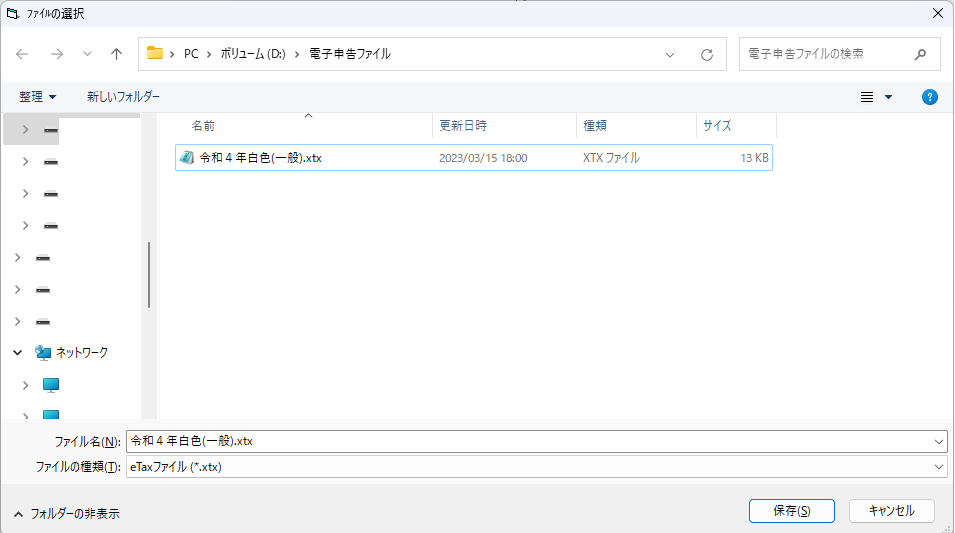The image size is (955, 533).
Task: Click キャンセル to cancel the dialog
Action: [892, 511]
